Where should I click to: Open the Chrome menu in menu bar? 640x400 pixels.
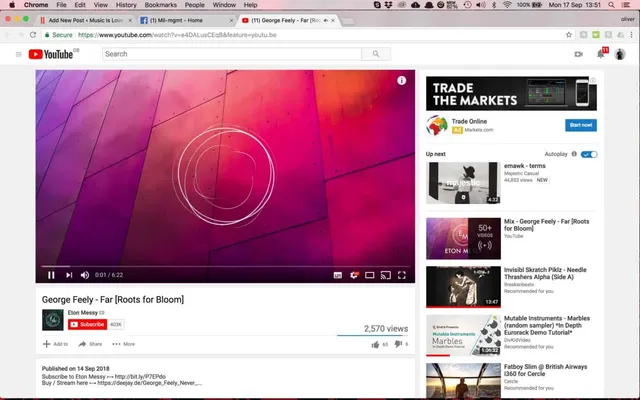[36, 5]
